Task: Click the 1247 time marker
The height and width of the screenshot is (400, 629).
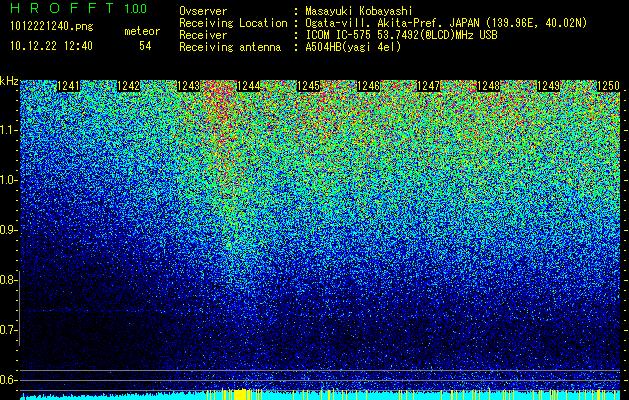Action: [x=428, y=86]
